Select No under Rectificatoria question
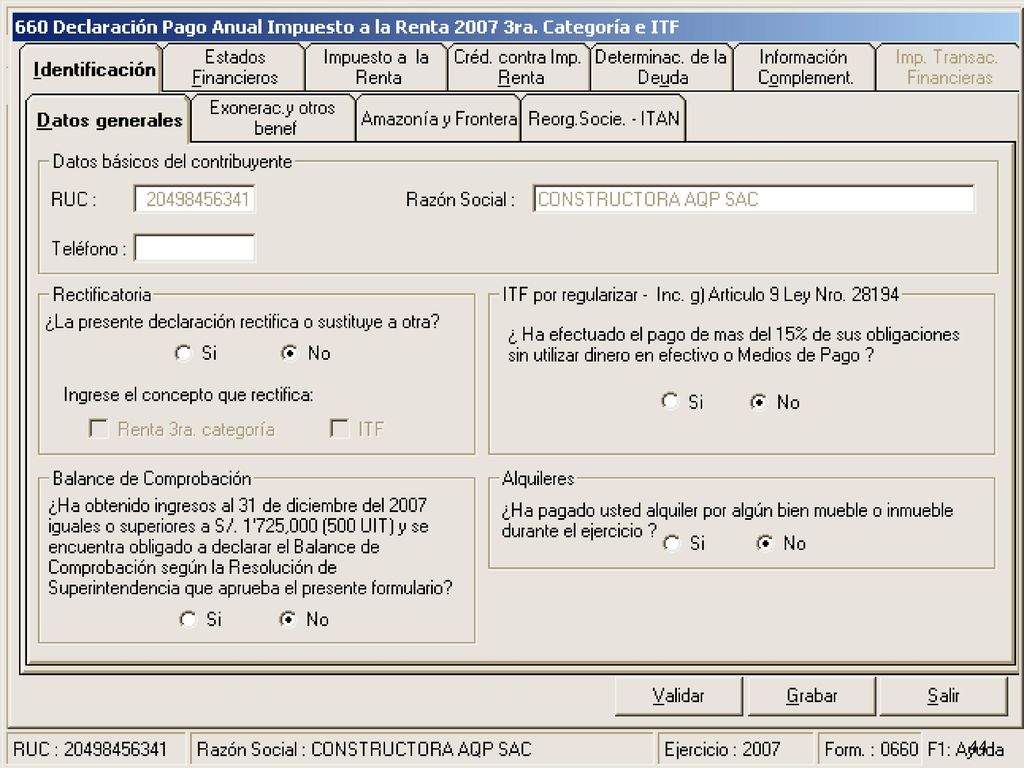 (289, 353)
